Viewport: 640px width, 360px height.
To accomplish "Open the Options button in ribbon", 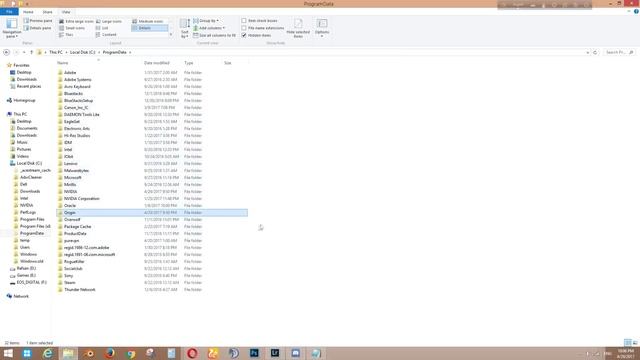I will pos(322,28).
